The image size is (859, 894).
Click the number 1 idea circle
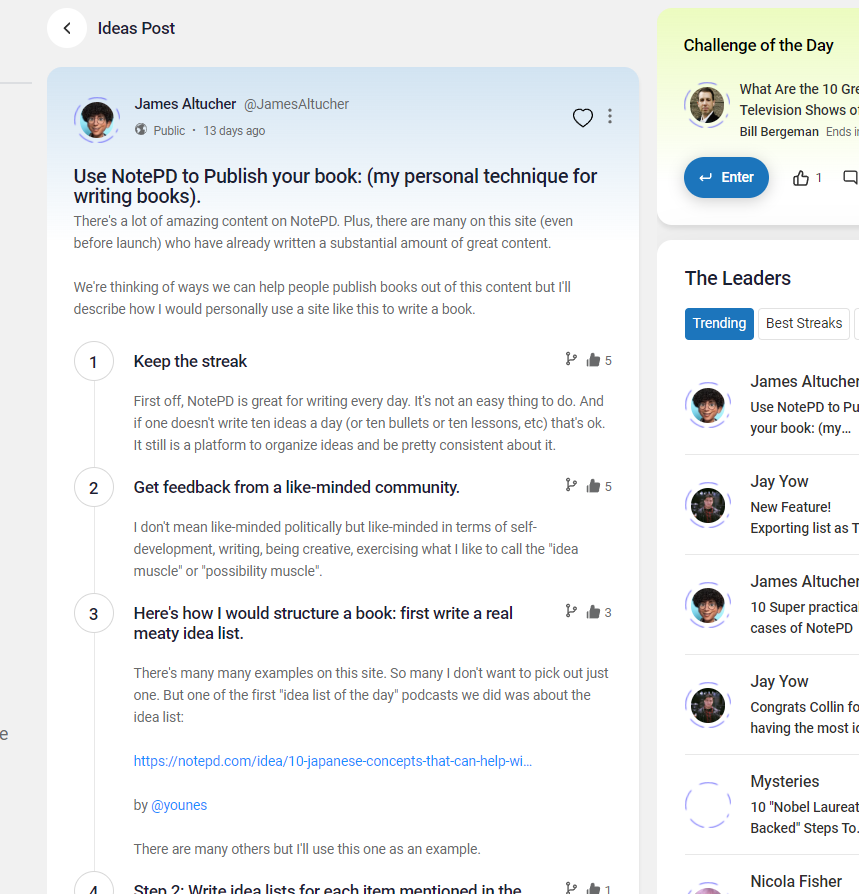[x=93, y=361]
